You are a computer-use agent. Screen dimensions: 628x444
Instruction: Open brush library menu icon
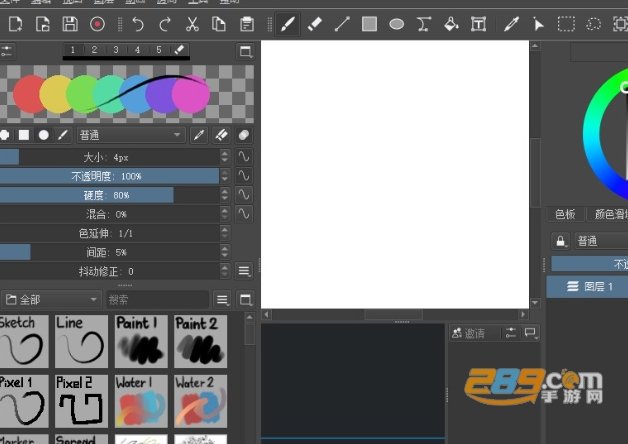pos(222,299)
